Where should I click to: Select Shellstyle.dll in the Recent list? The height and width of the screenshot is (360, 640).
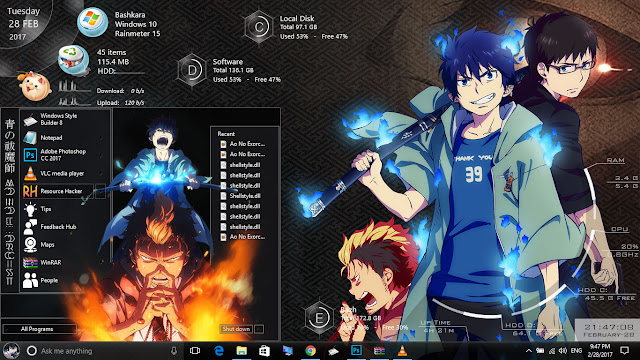pyautogui.click(x=243, y=196)
